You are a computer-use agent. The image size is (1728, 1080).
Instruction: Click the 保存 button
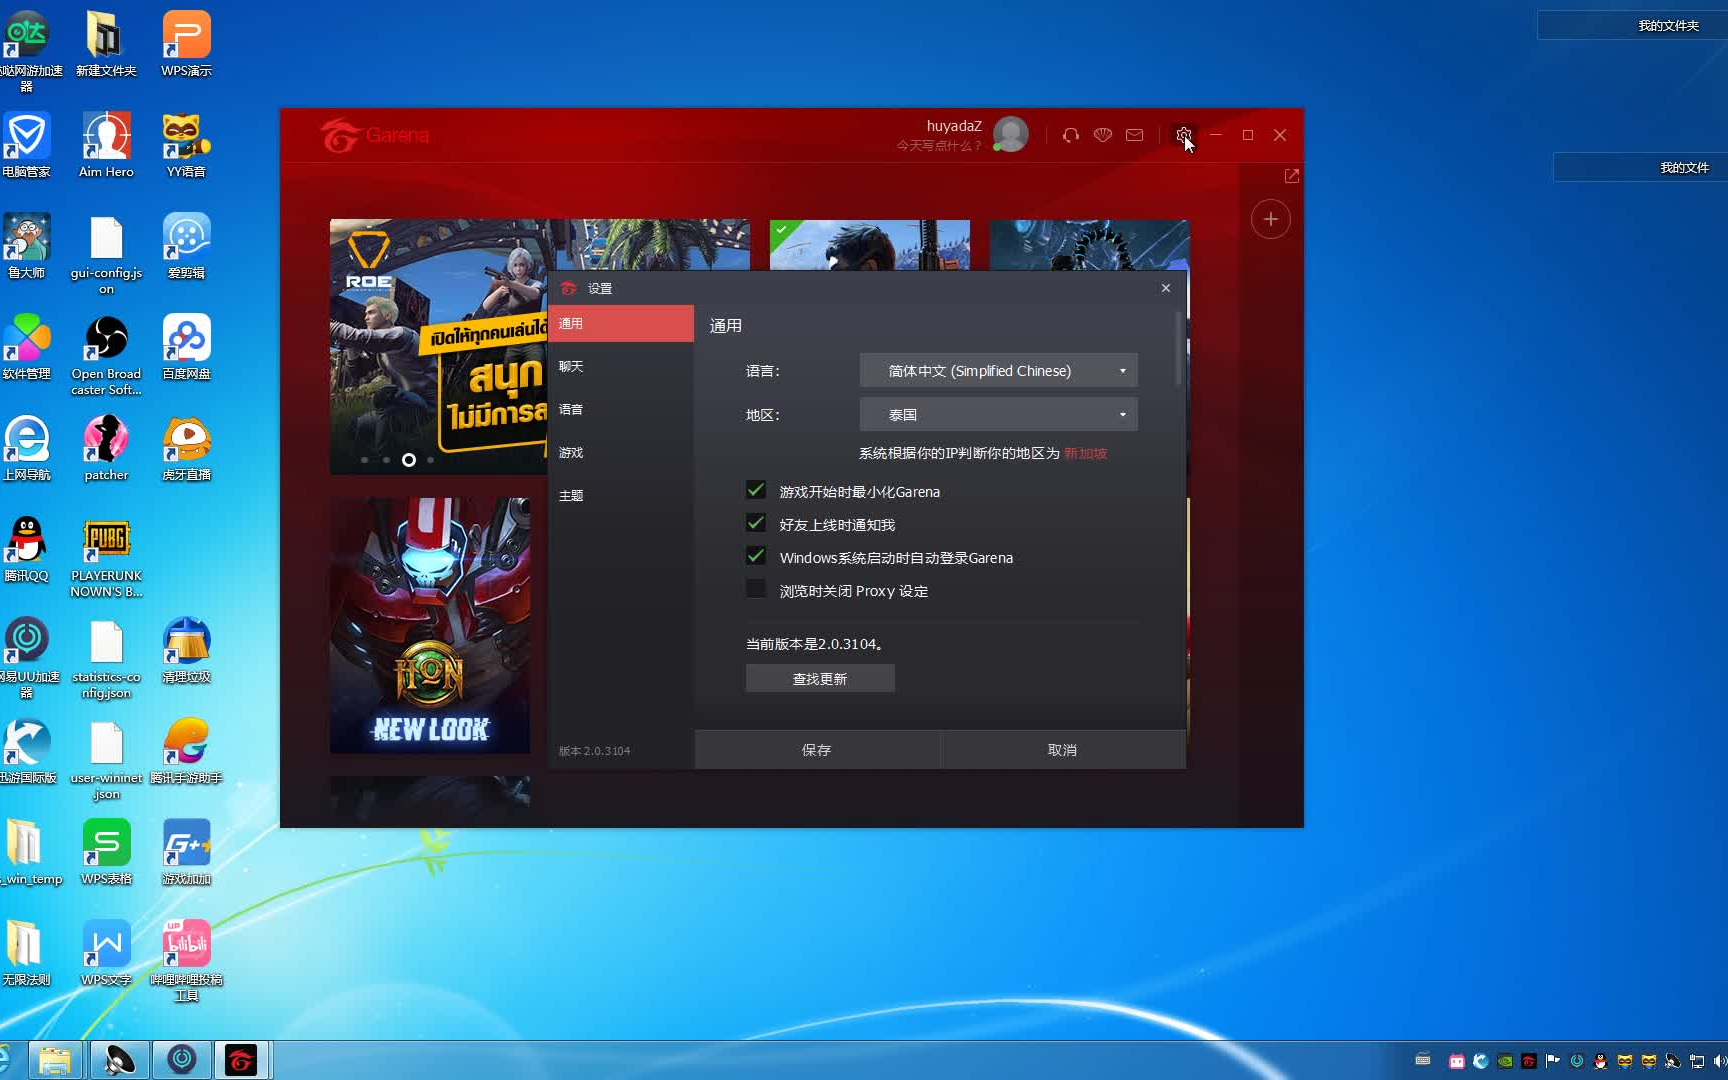point(817,750)
